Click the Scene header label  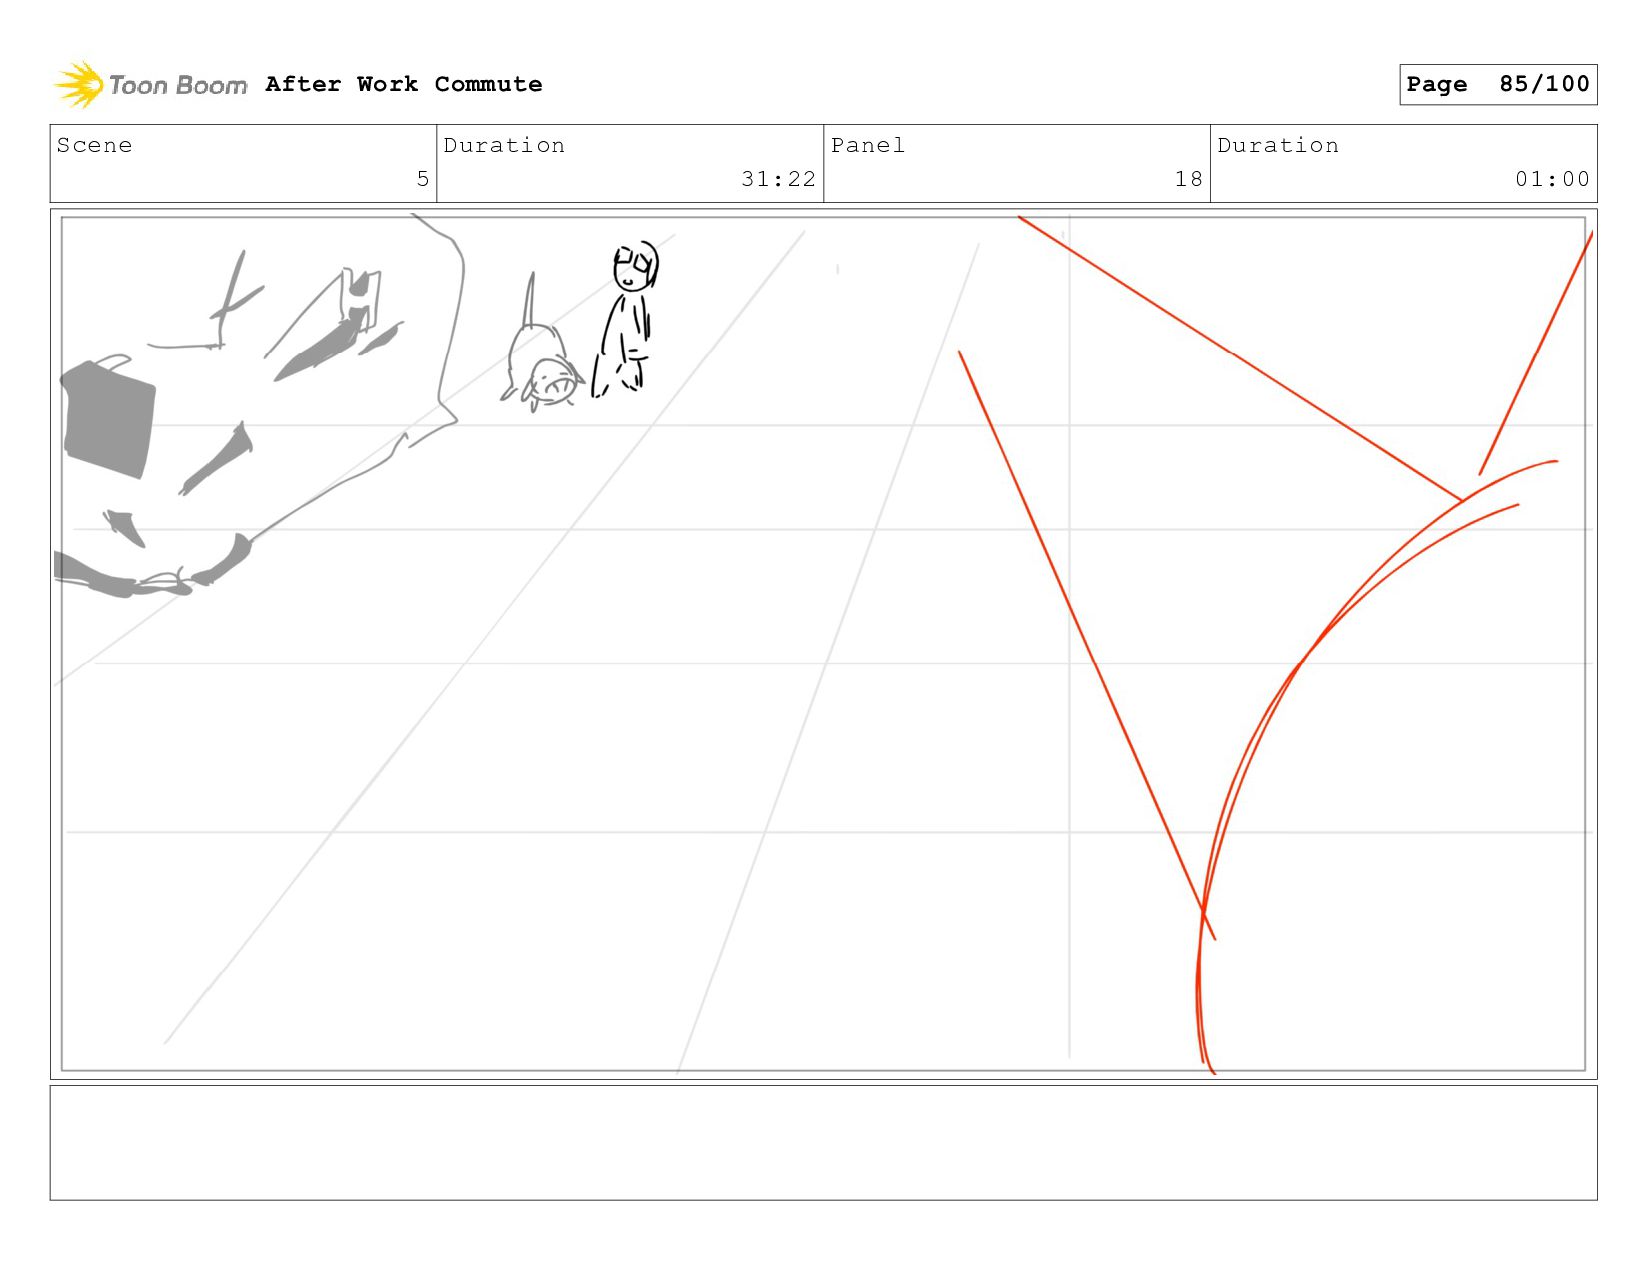point(94,145)
